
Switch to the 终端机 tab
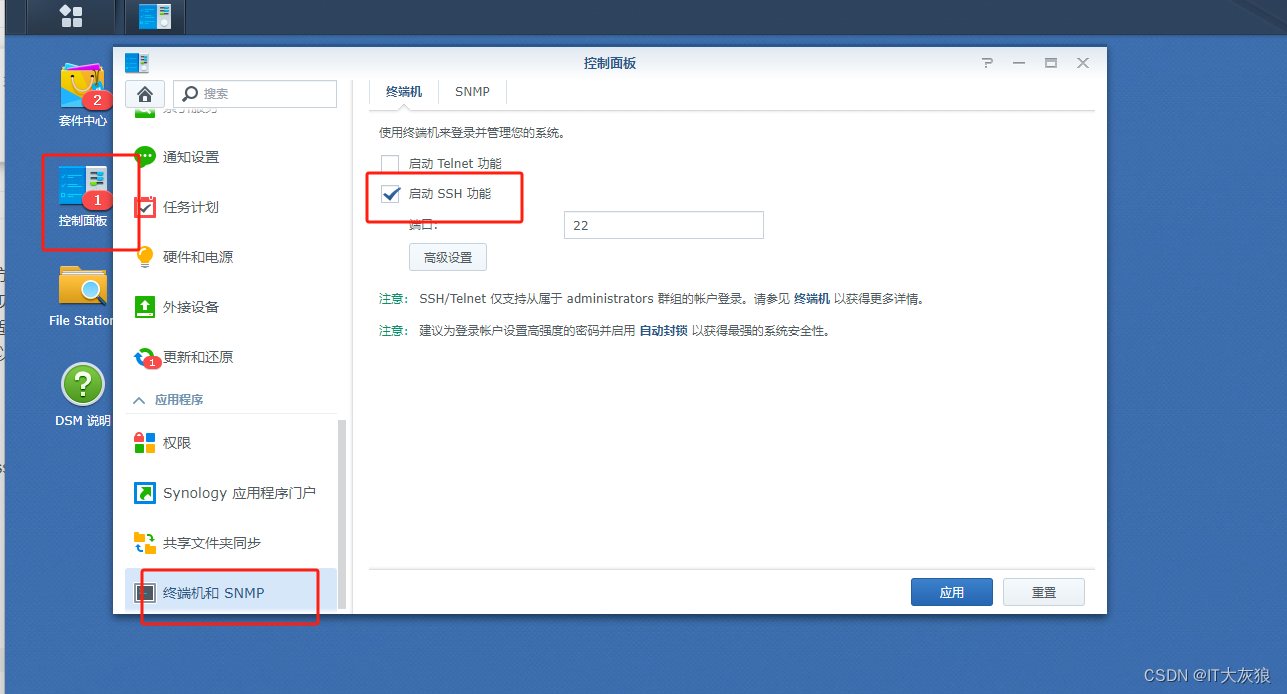404,92
